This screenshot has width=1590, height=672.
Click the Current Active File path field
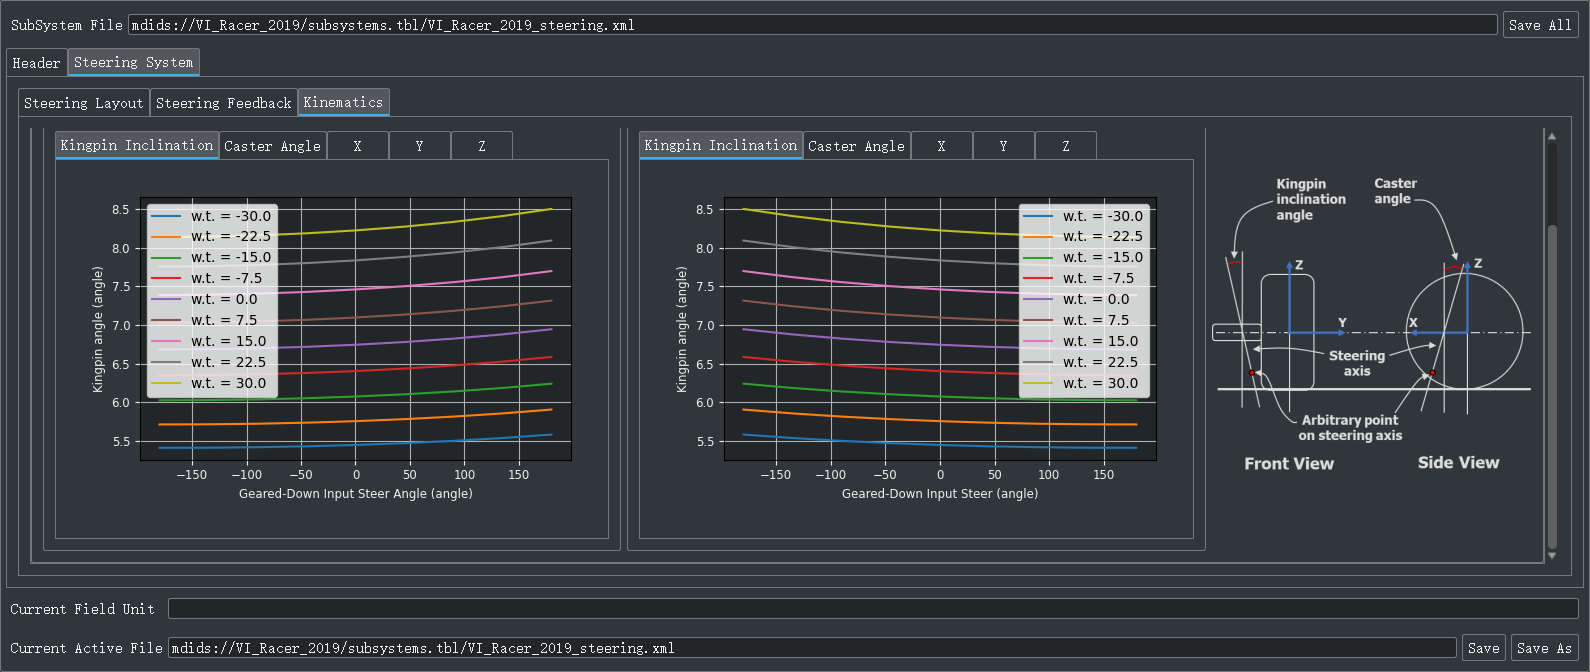(x=812, y=648)
